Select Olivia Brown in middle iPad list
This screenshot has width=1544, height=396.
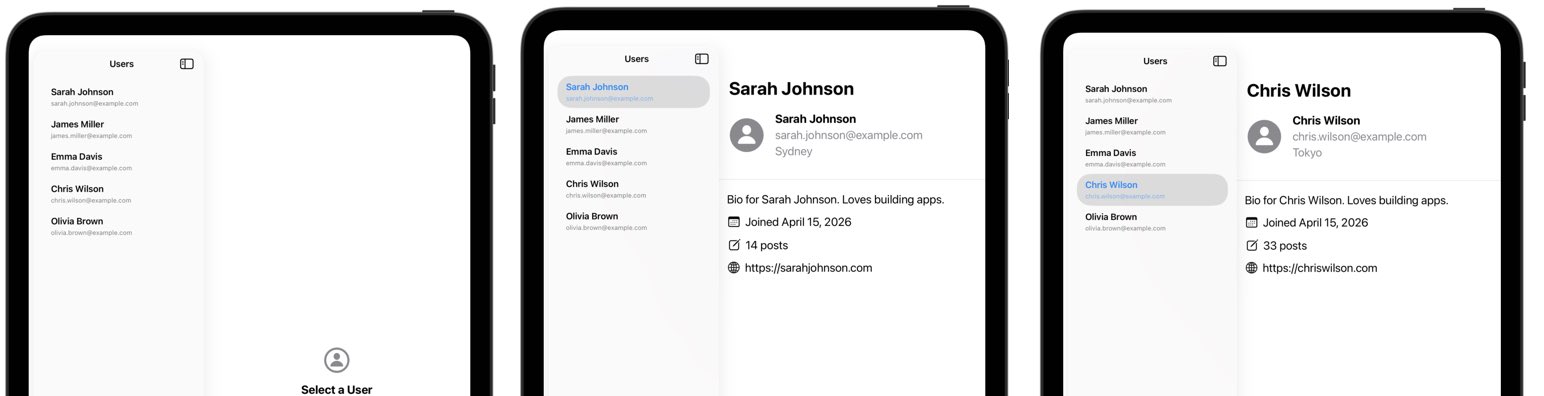pyautogui.click(x=634, y=221)
